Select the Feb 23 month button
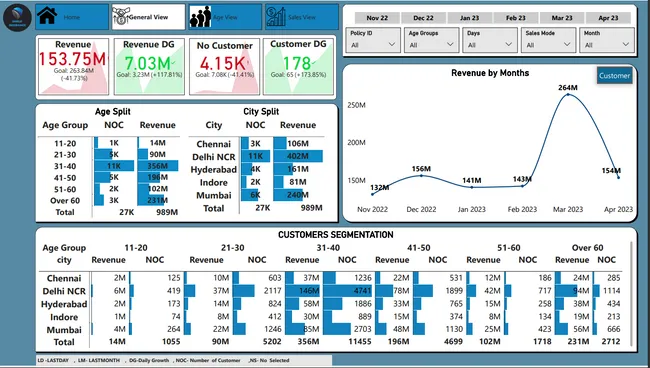This screenshot has width=650, height=368. pos(516,18)
